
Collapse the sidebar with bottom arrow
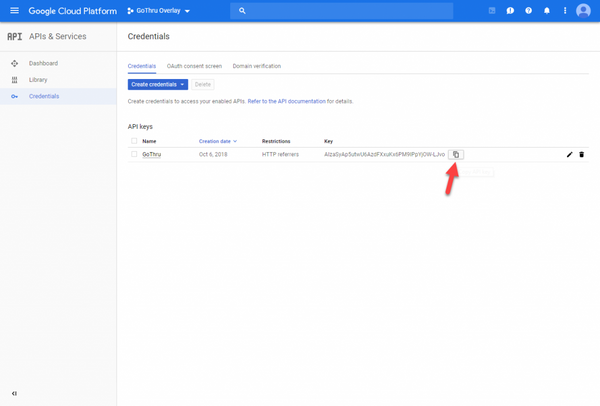(x=14, y=393)
